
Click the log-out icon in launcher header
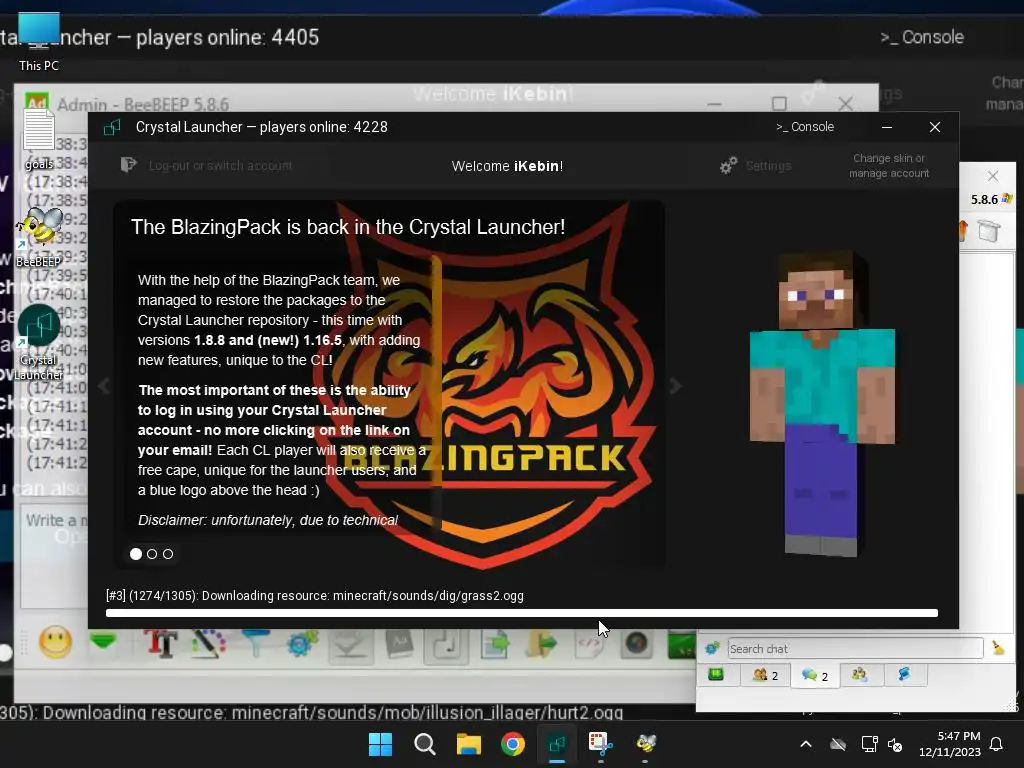129,165
